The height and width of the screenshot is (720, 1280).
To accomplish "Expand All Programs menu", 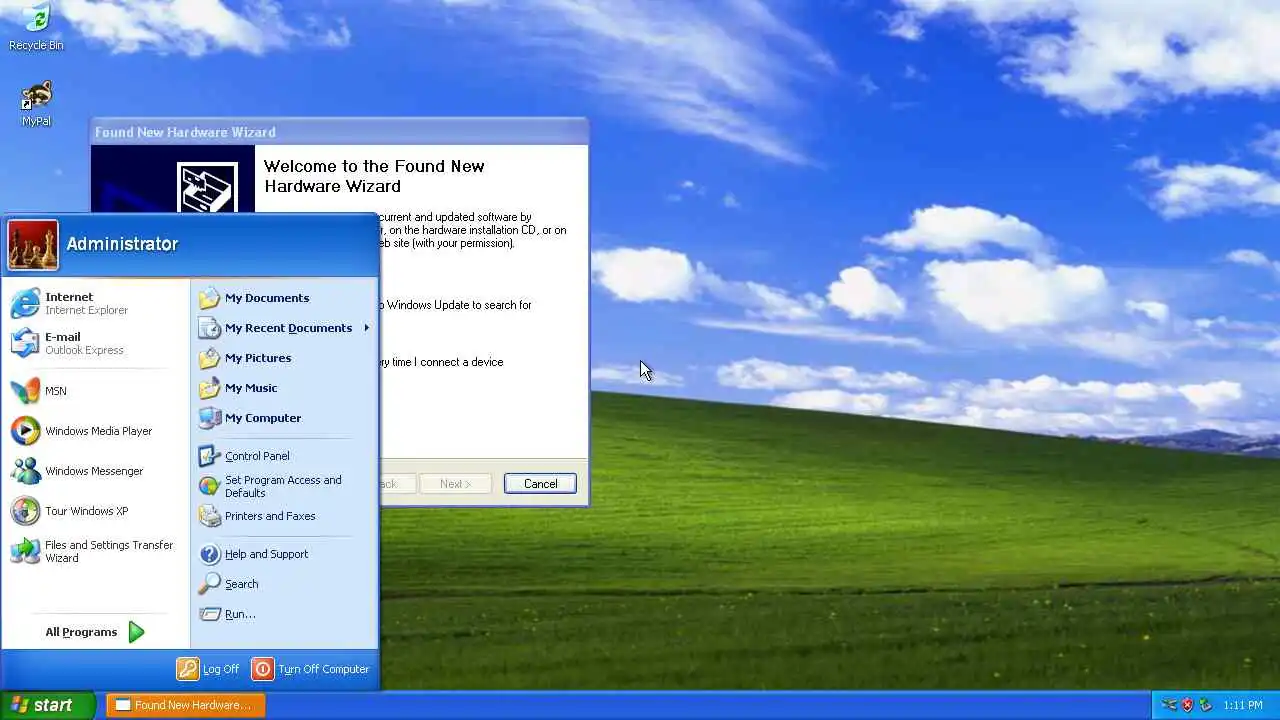I will tap(95, 632).
